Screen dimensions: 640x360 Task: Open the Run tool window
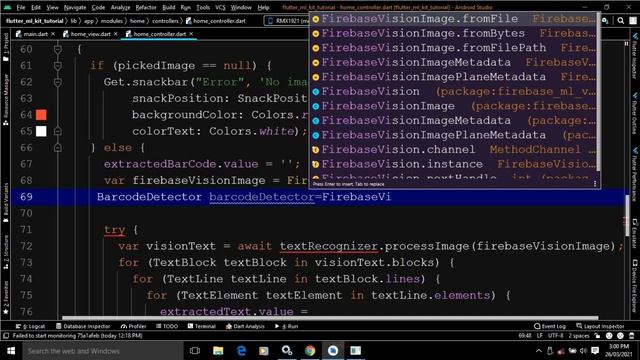pyautogui.click(x=287, y=326)
